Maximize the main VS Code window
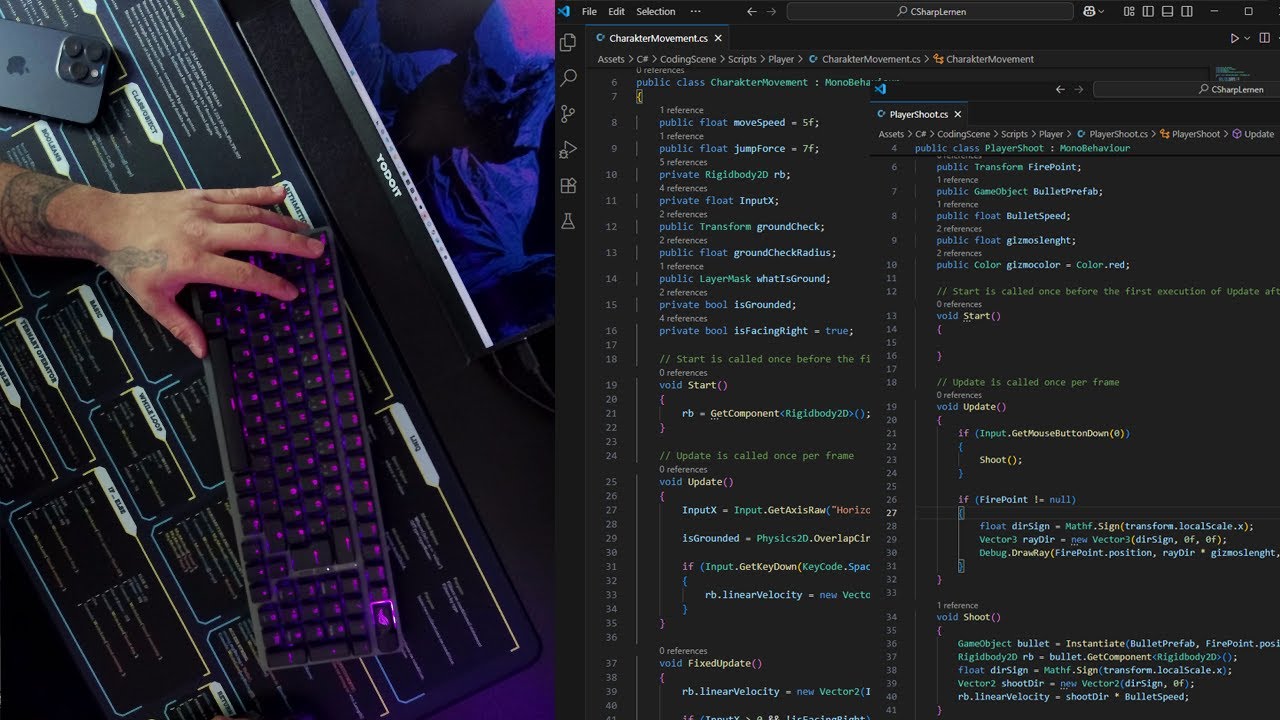Screen dimensions: 1280x720 [1248, 11]
